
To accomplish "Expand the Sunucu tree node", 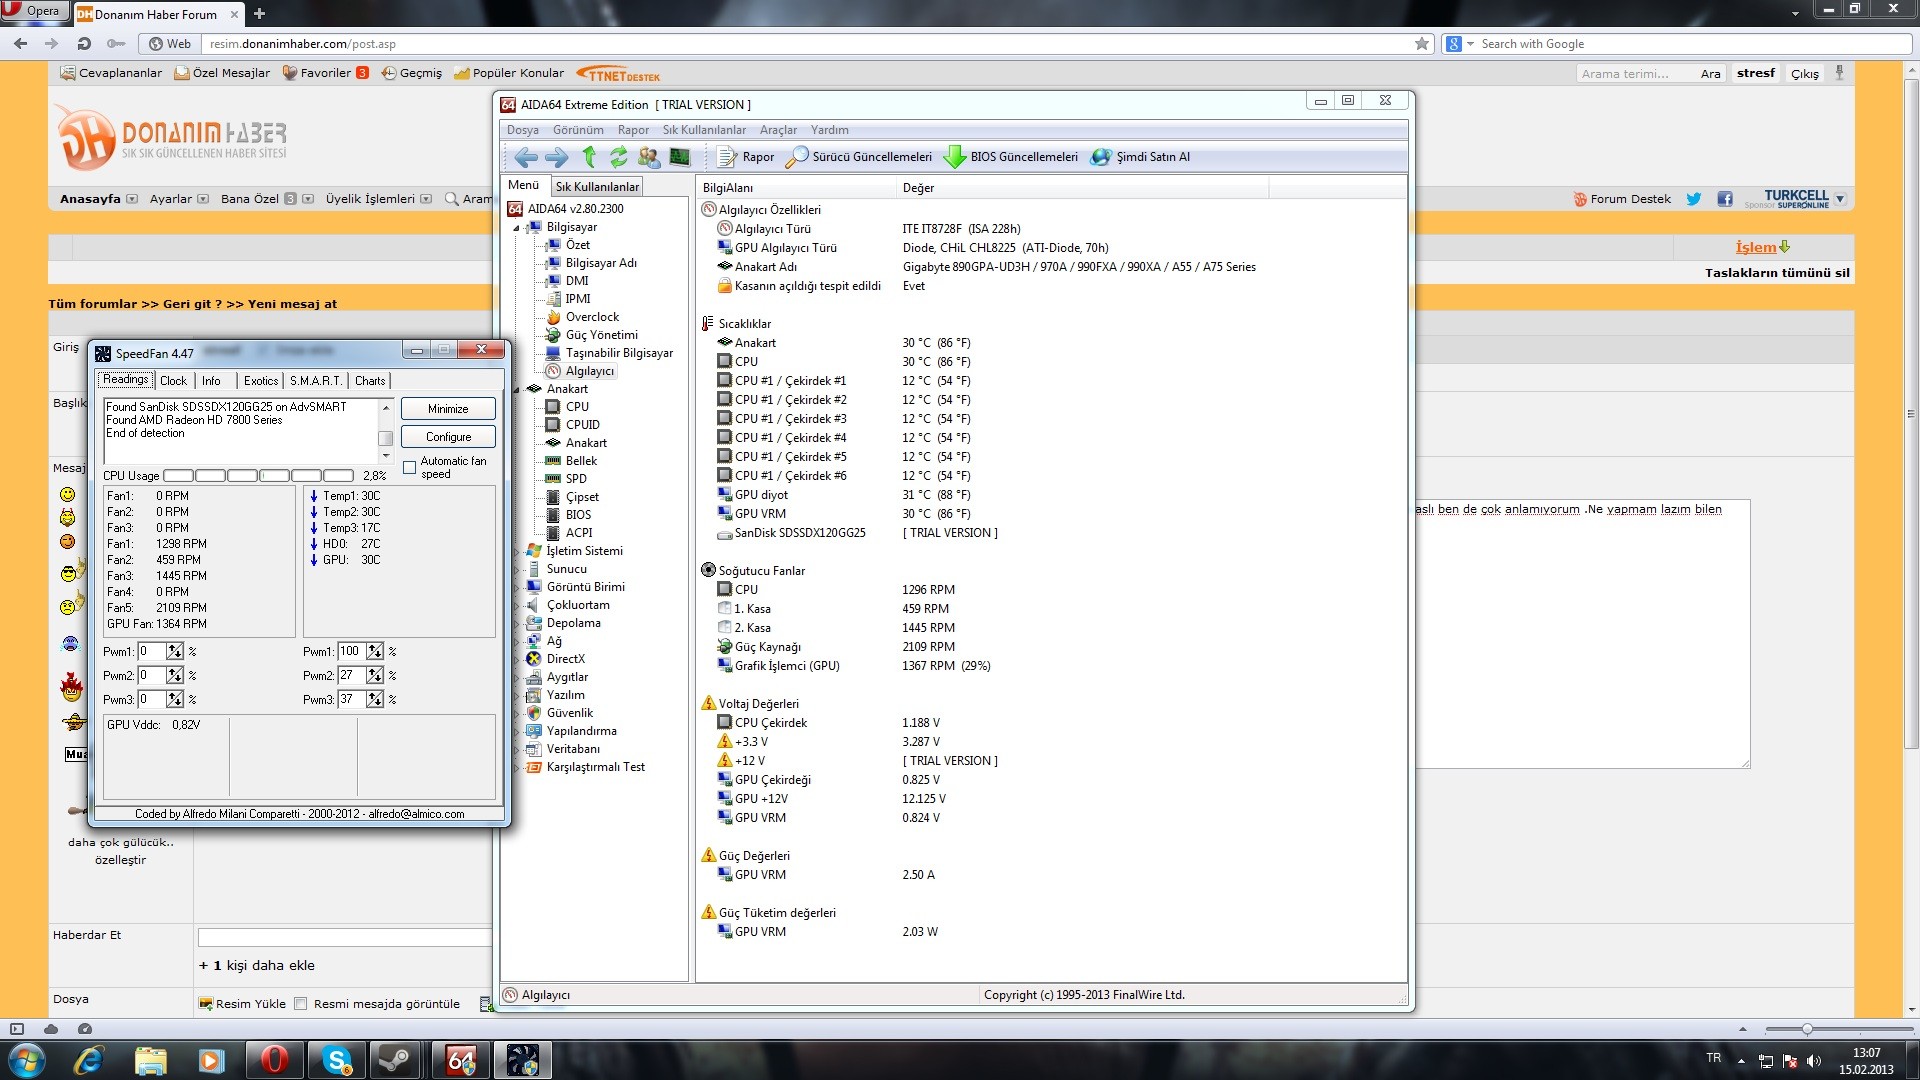I will point(517,570).
